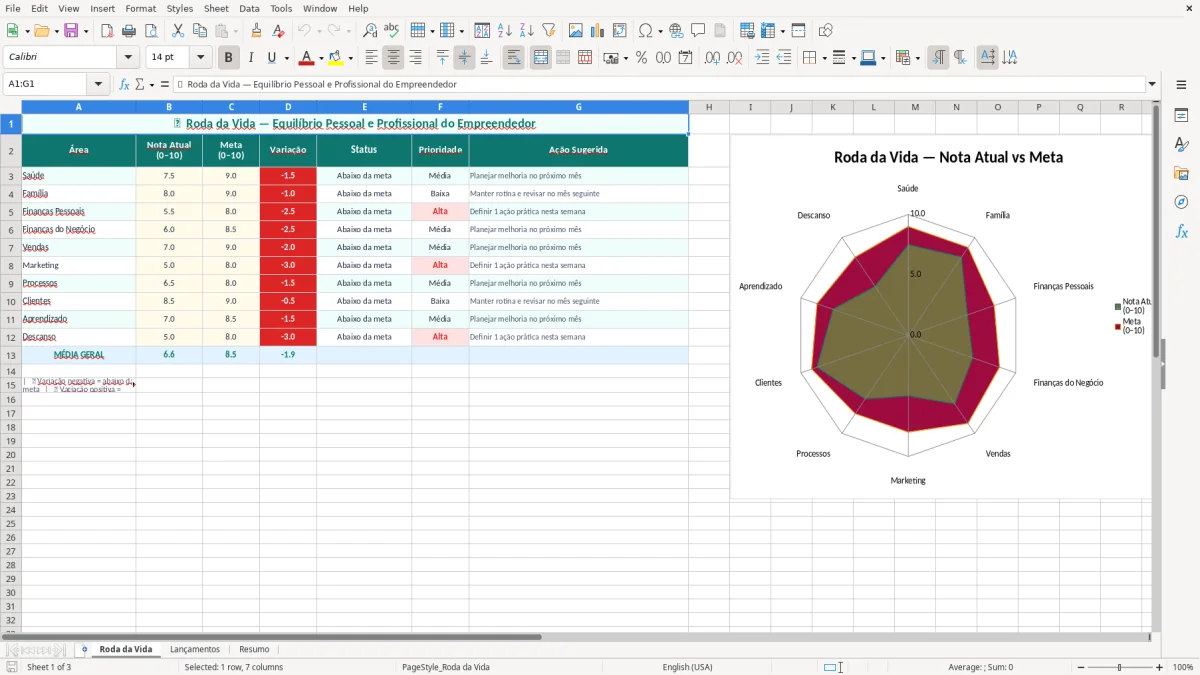The width and height of the screenshot is (1200, 675).
Task: Open the Font Name dropdown
Action: pos(128,58)
